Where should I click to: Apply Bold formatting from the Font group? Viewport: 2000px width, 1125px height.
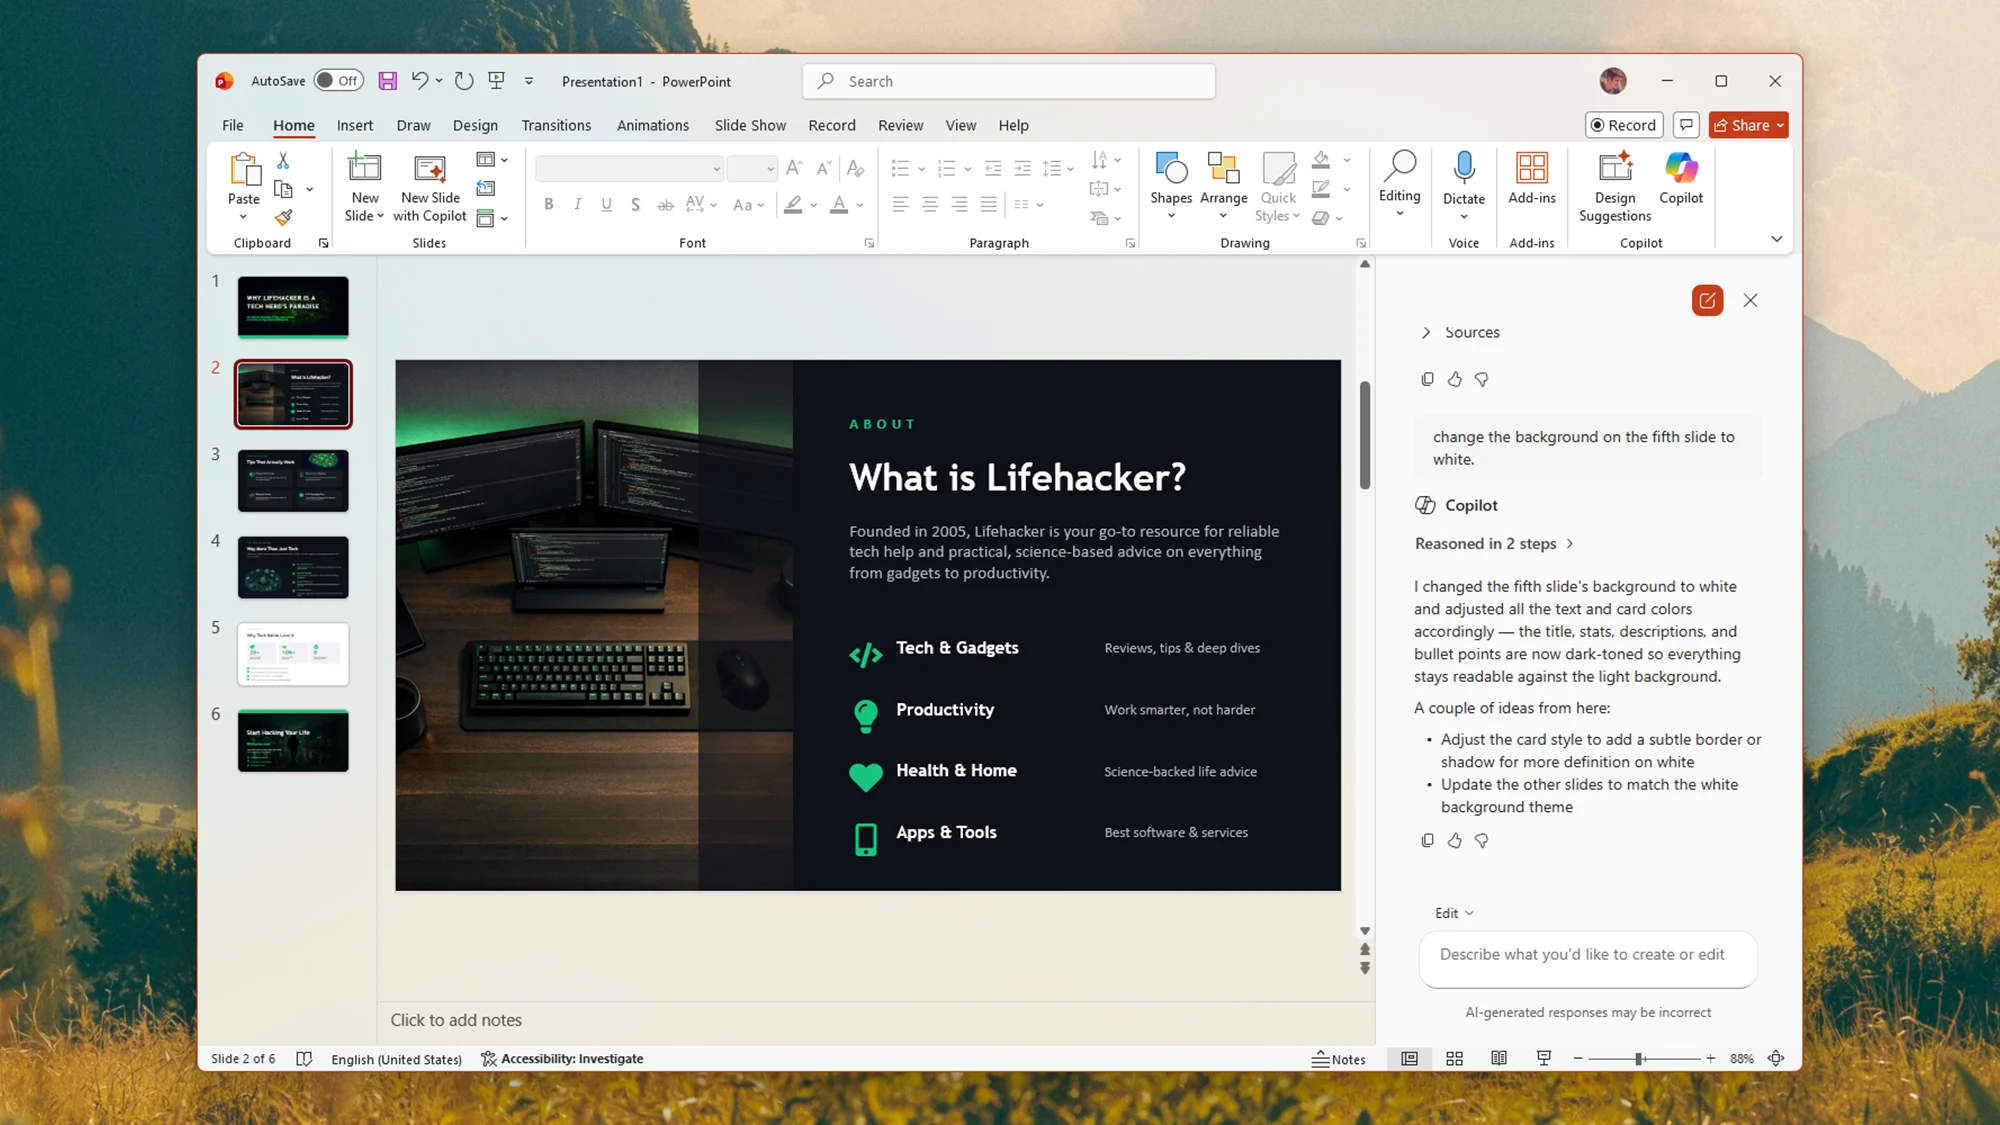click(548, 204)
